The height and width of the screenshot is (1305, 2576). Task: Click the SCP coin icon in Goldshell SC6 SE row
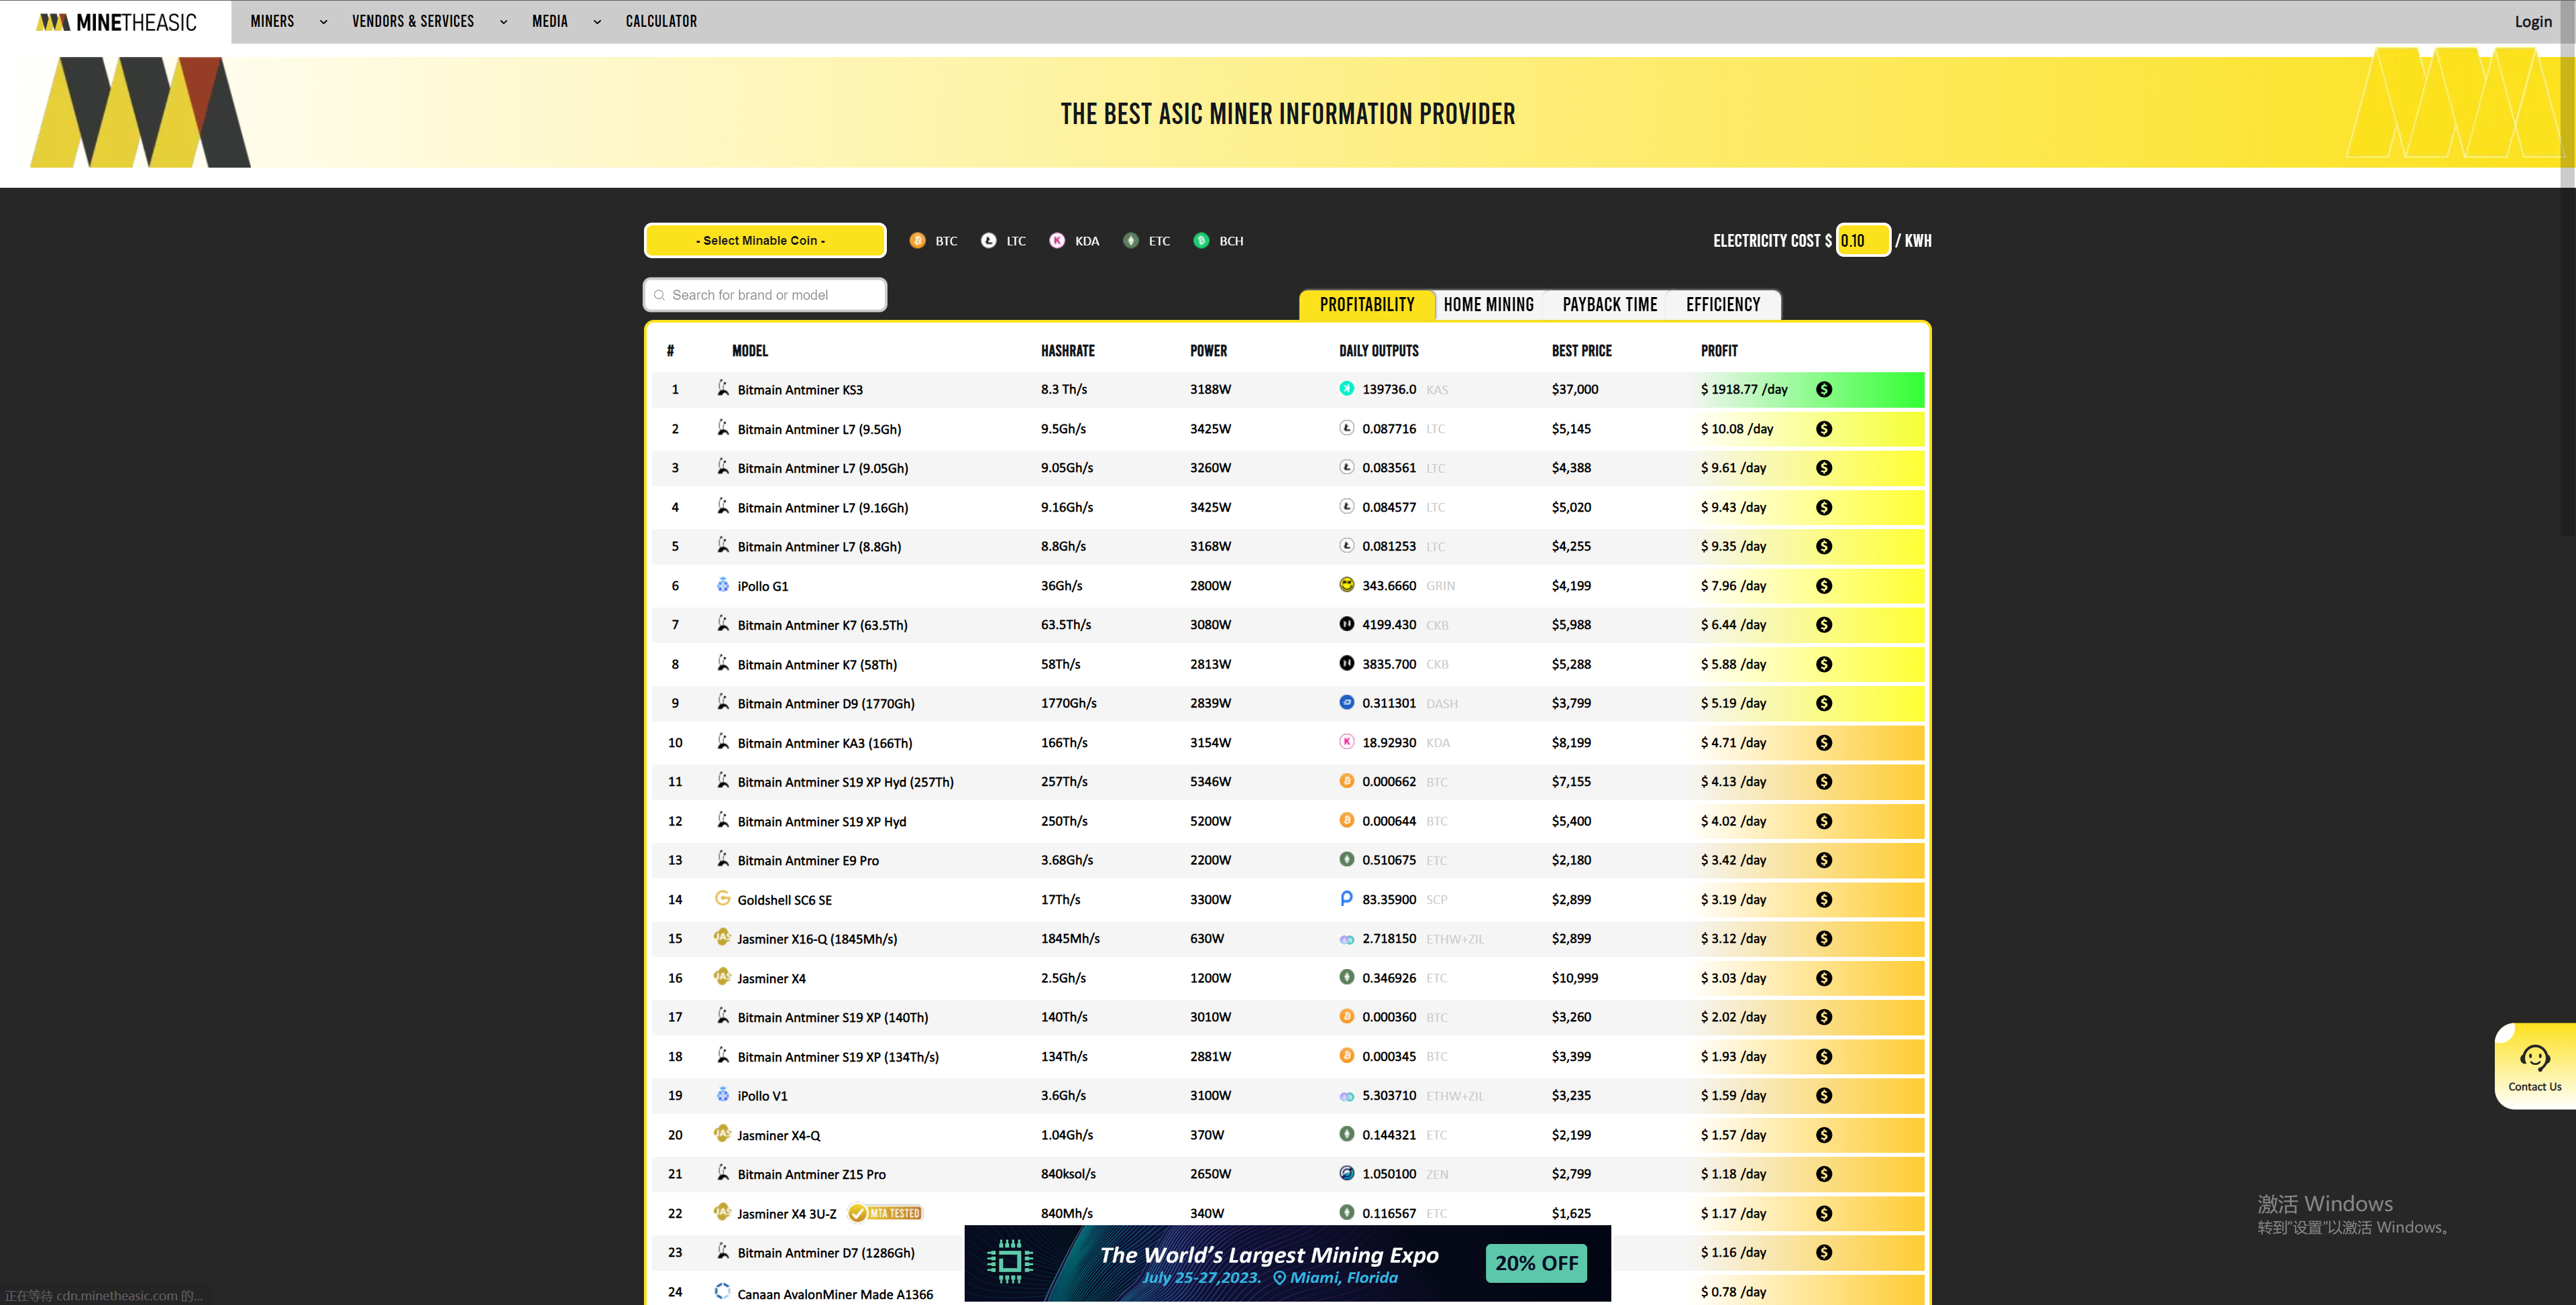[1347, 899]
